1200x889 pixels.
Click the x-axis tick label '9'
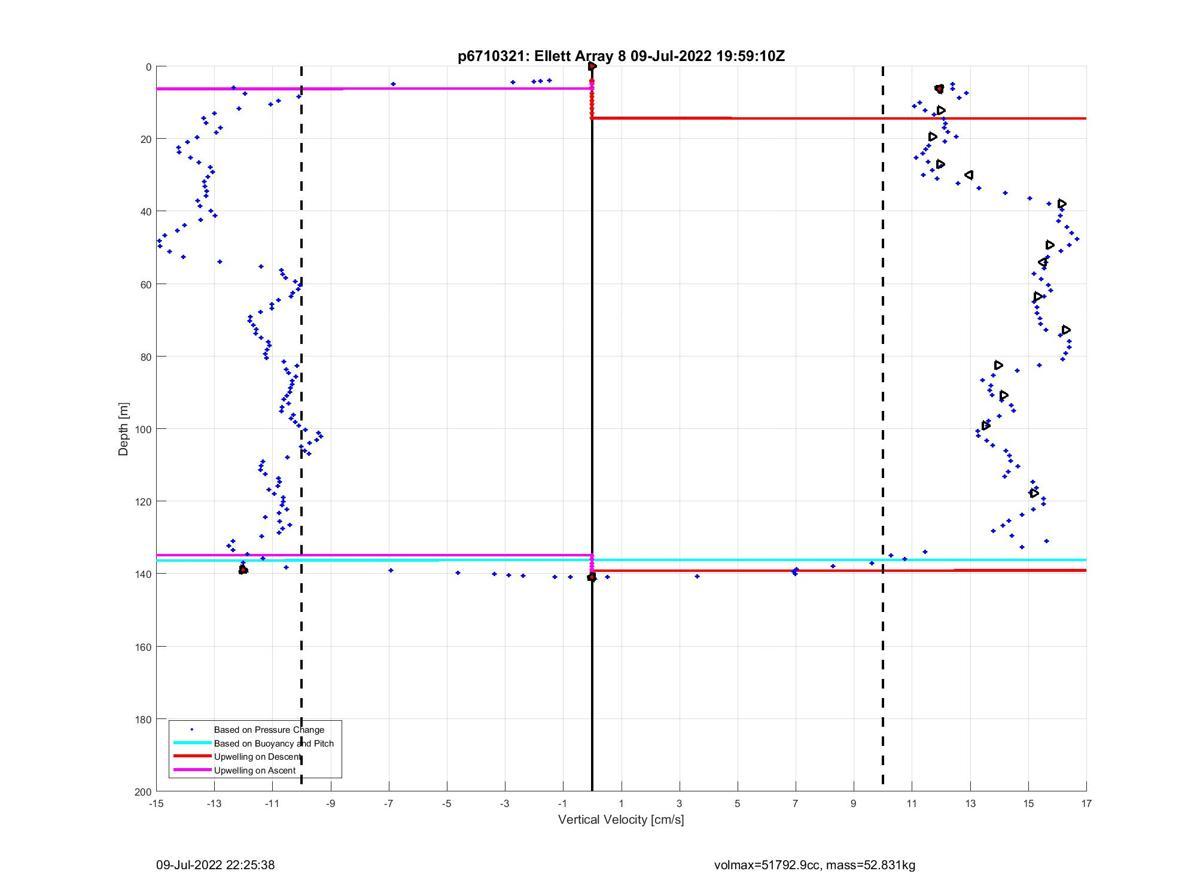(x=854, y=803)
